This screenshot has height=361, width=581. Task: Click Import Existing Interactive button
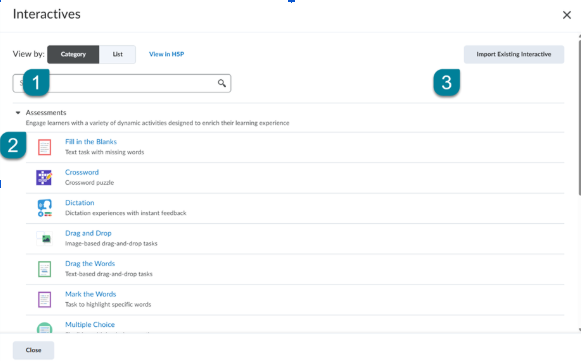point(514,54)
